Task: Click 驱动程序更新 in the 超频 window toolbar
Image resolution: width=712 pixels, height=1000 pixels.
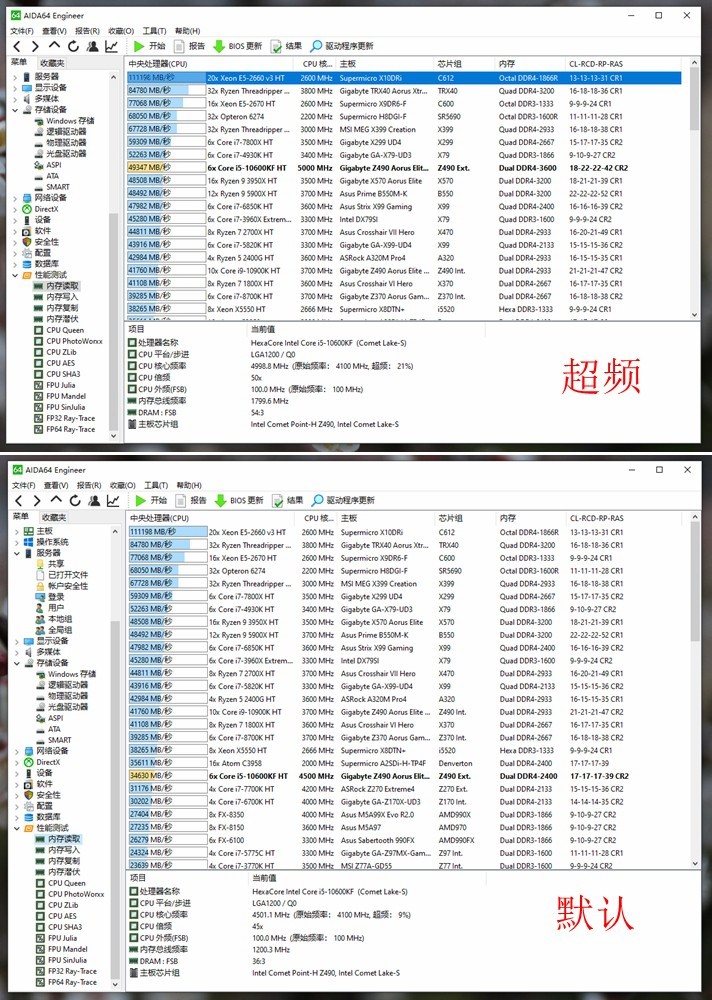Action: tap(342, 46)
